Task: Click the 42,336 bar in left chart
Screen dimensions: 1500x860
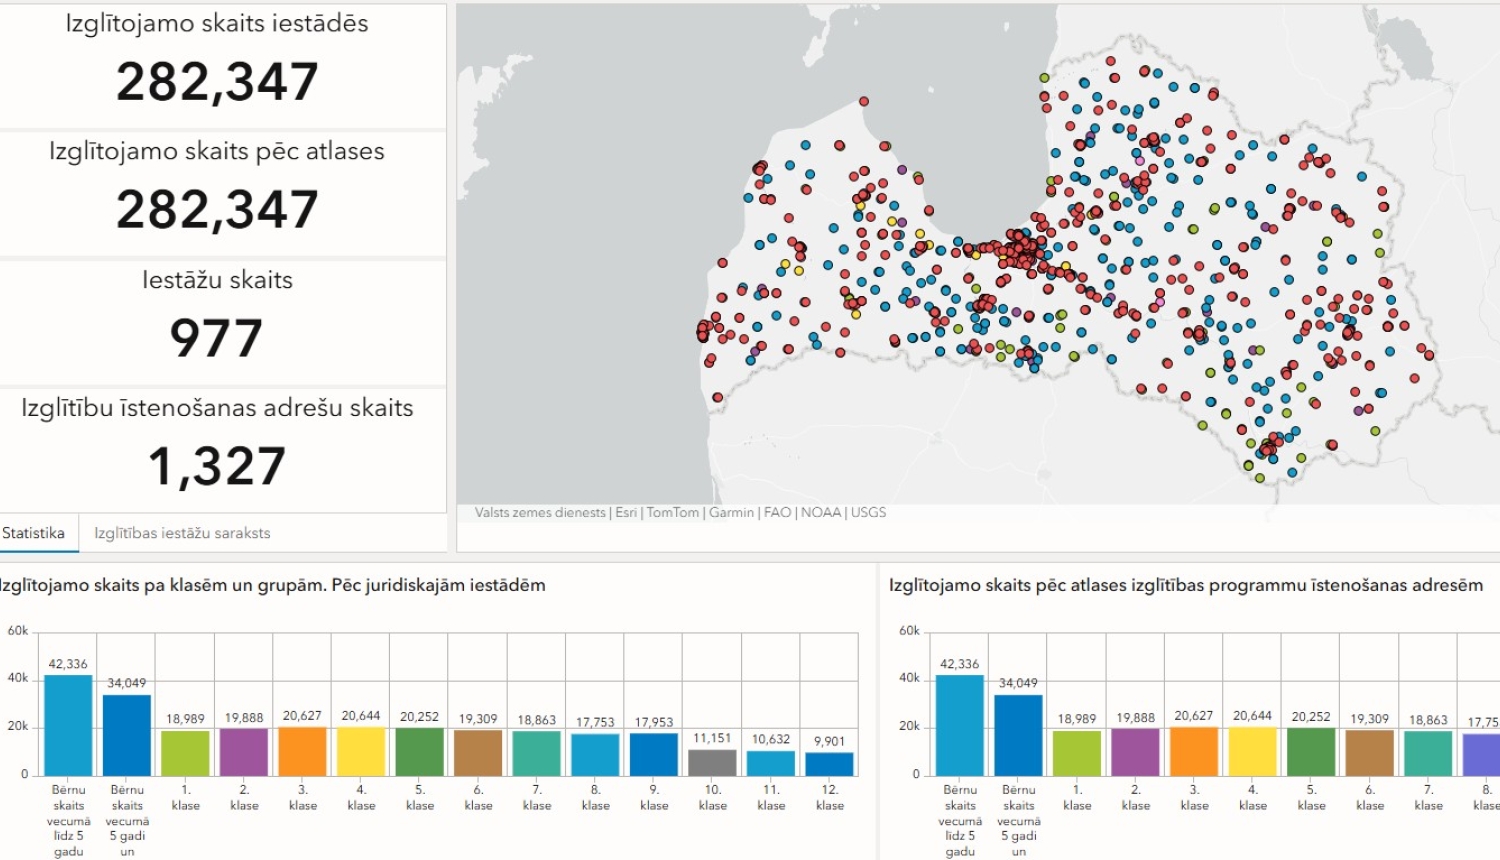Action: tap(68, 725)
